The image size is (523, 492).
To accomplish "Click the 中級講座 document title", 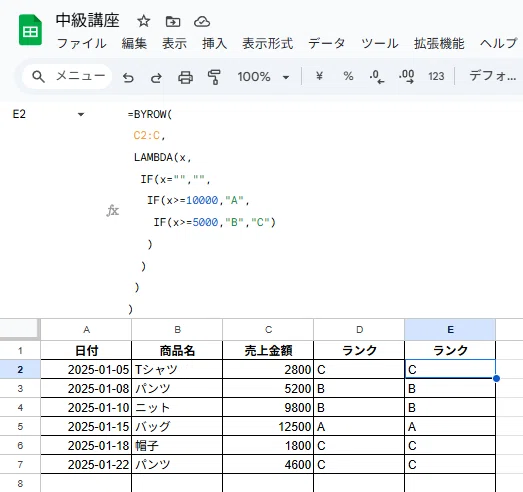I will pyautogui.click(x=88, y=21).
